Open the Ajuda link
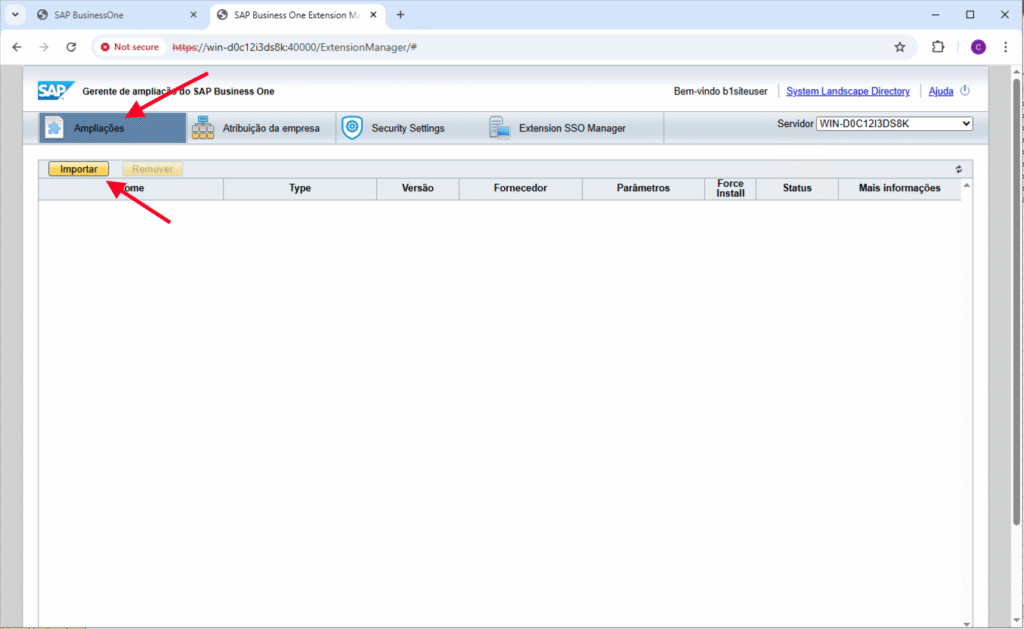This screenshot has height=629, width=1024. (940, 91)
